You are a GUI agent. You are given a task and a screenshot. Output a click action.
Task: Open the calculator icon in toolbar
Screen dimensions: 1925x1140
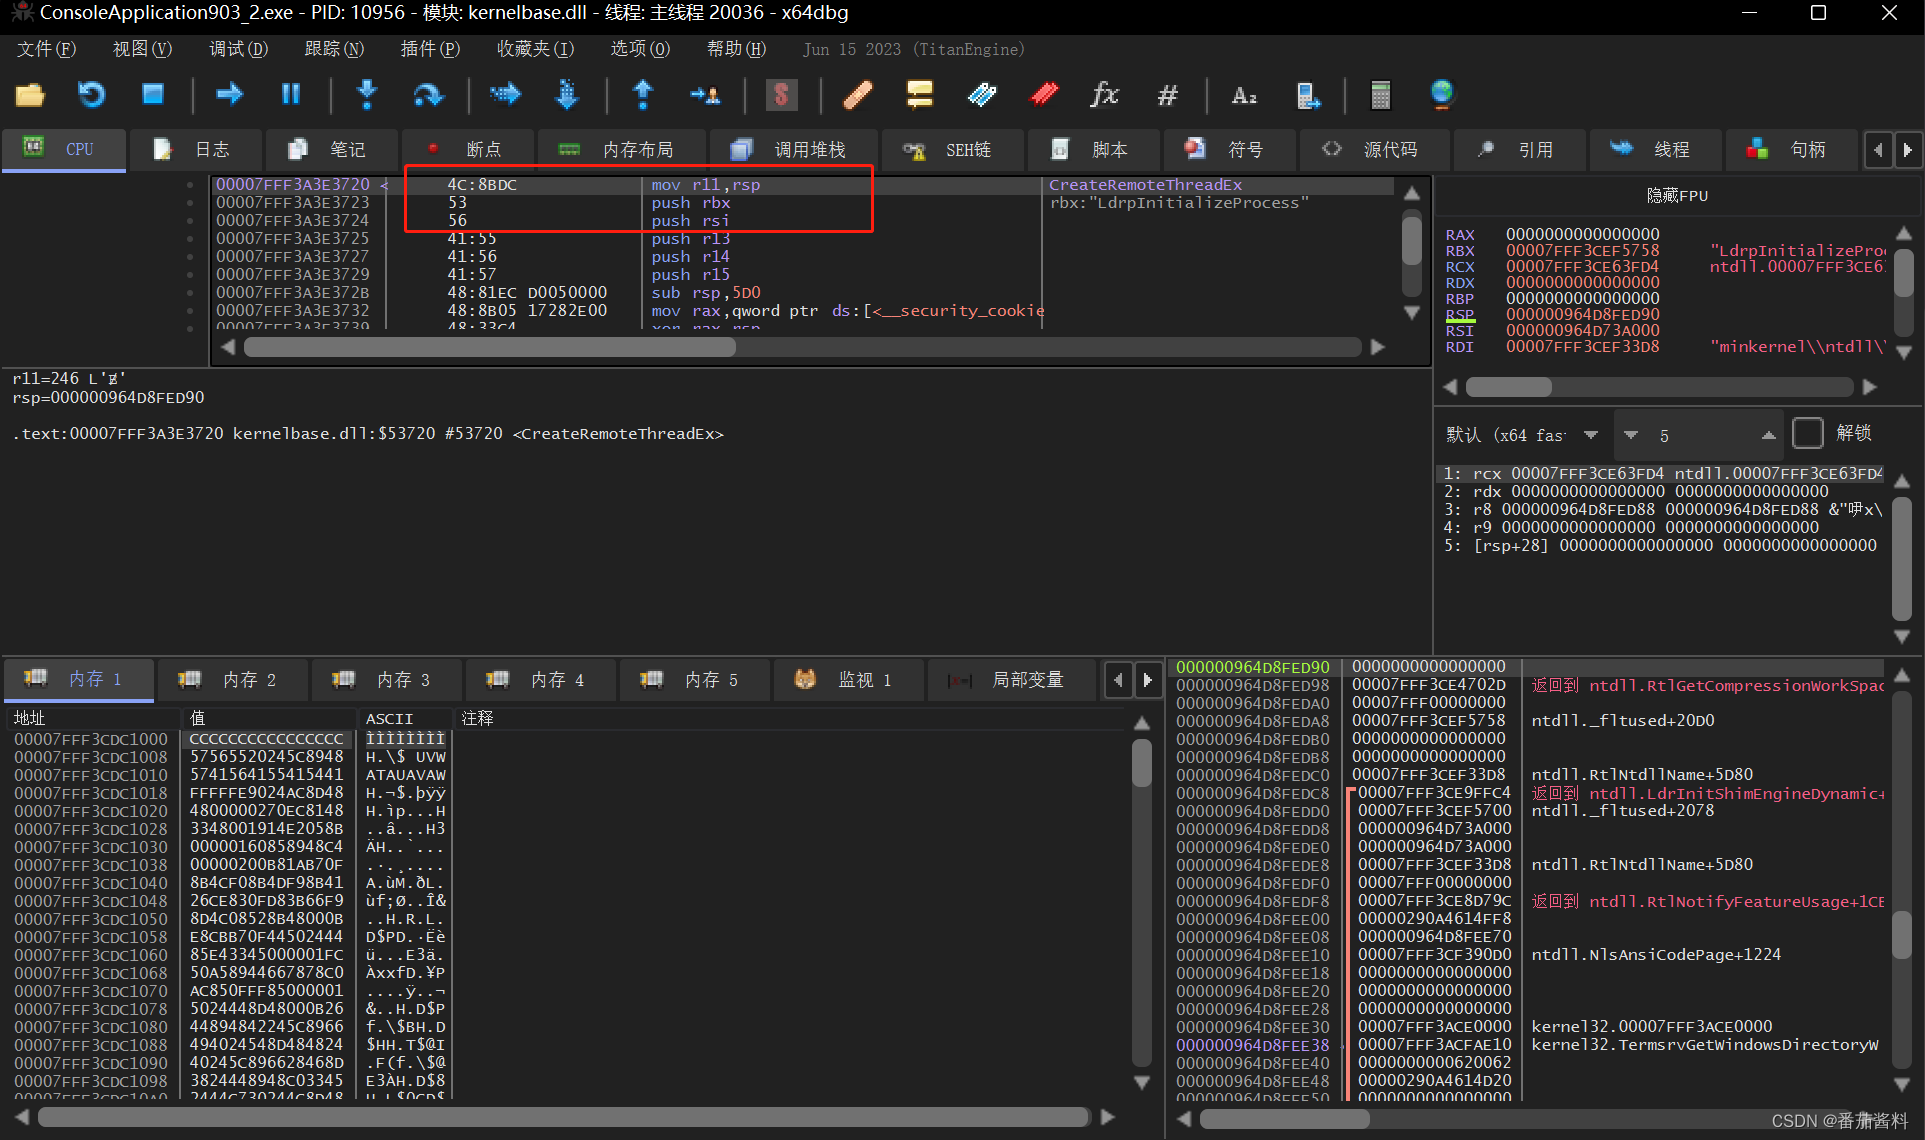pos(1380,95)
